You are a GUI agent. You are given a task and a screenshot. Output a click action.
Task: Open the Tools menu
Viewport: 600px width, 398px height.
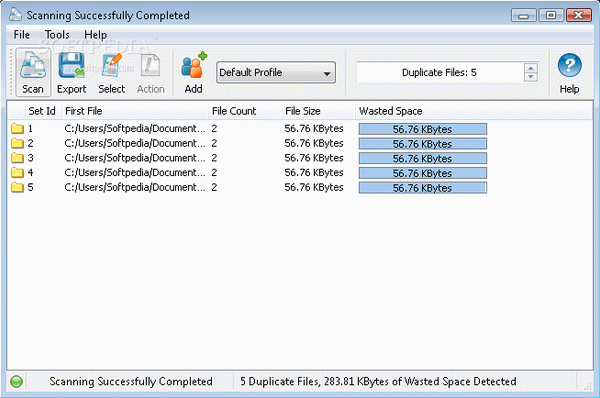57,35
